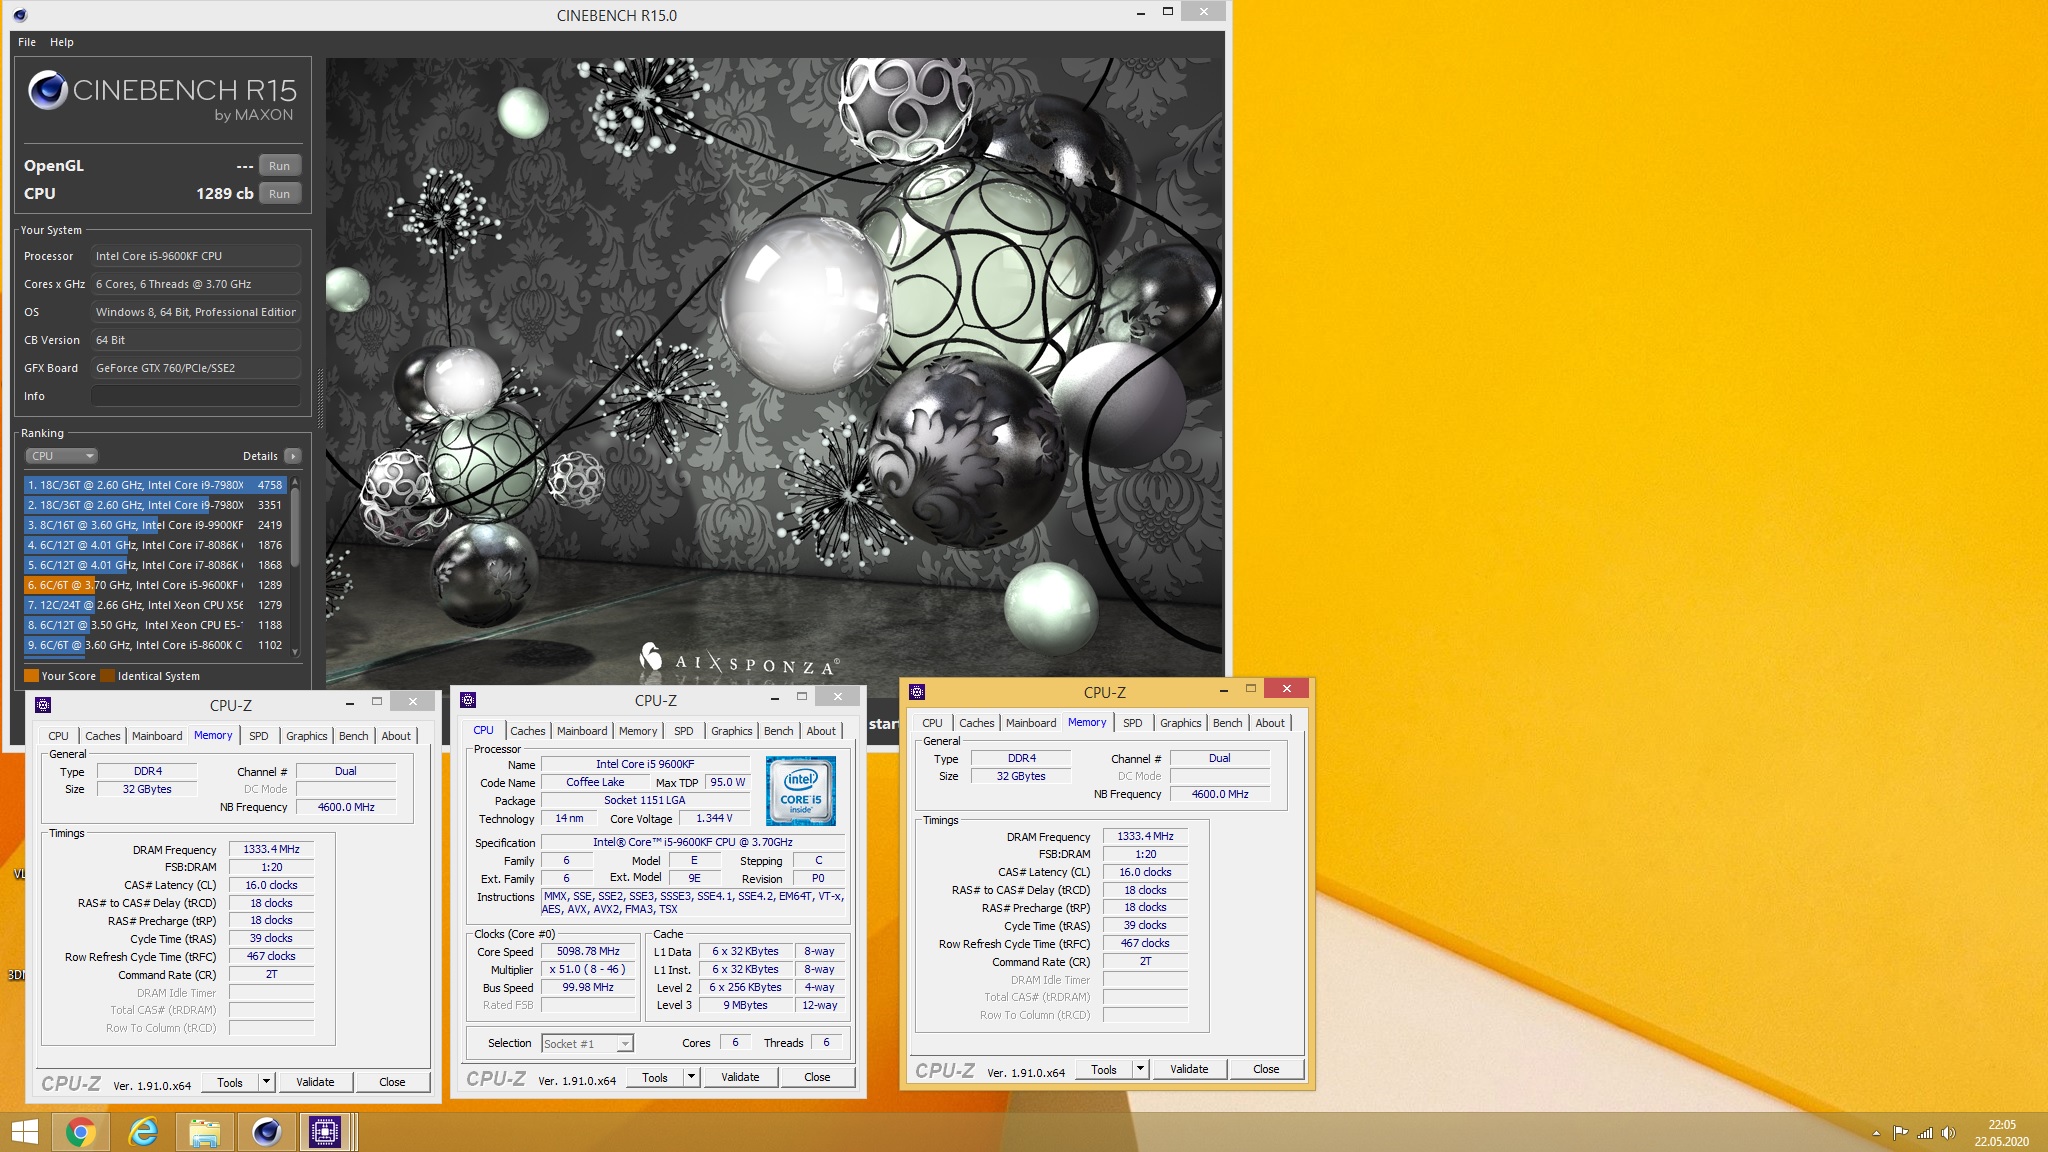The height and width of the screenshot is (1152, 2048).
Task: Click the volume speaker tray icon
Action: [x=1948, y=1133]
